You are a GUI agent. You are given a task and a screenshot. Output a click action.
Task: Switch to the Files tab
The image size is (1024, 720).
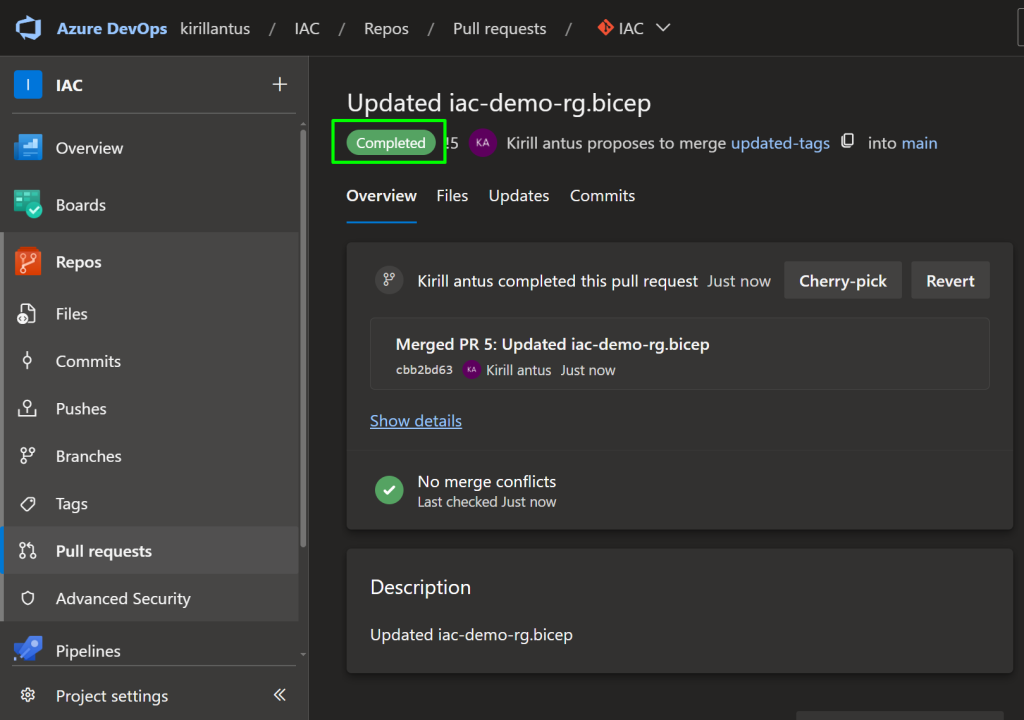click(452, 196)
